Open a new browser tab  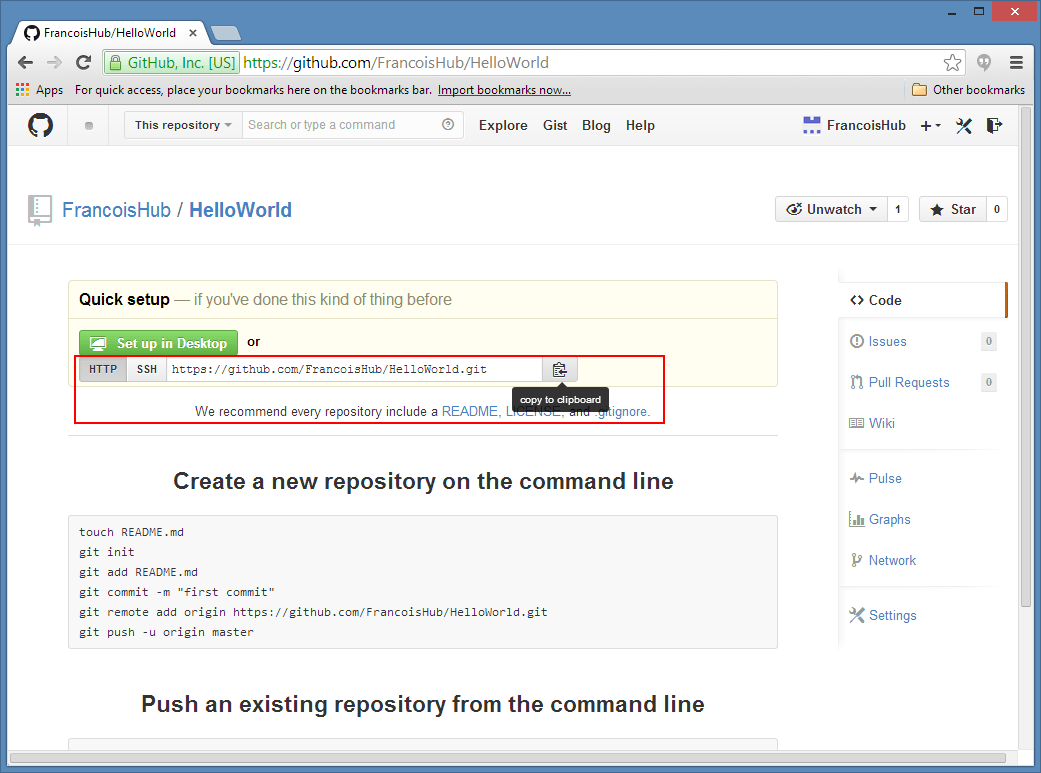click(x=225, y=33)
